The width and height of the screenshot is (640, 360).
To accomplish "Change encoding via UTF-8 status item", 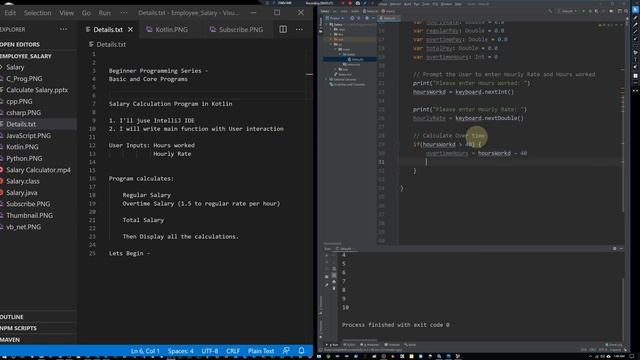I will pyautogui.click(x=210, y=351).
